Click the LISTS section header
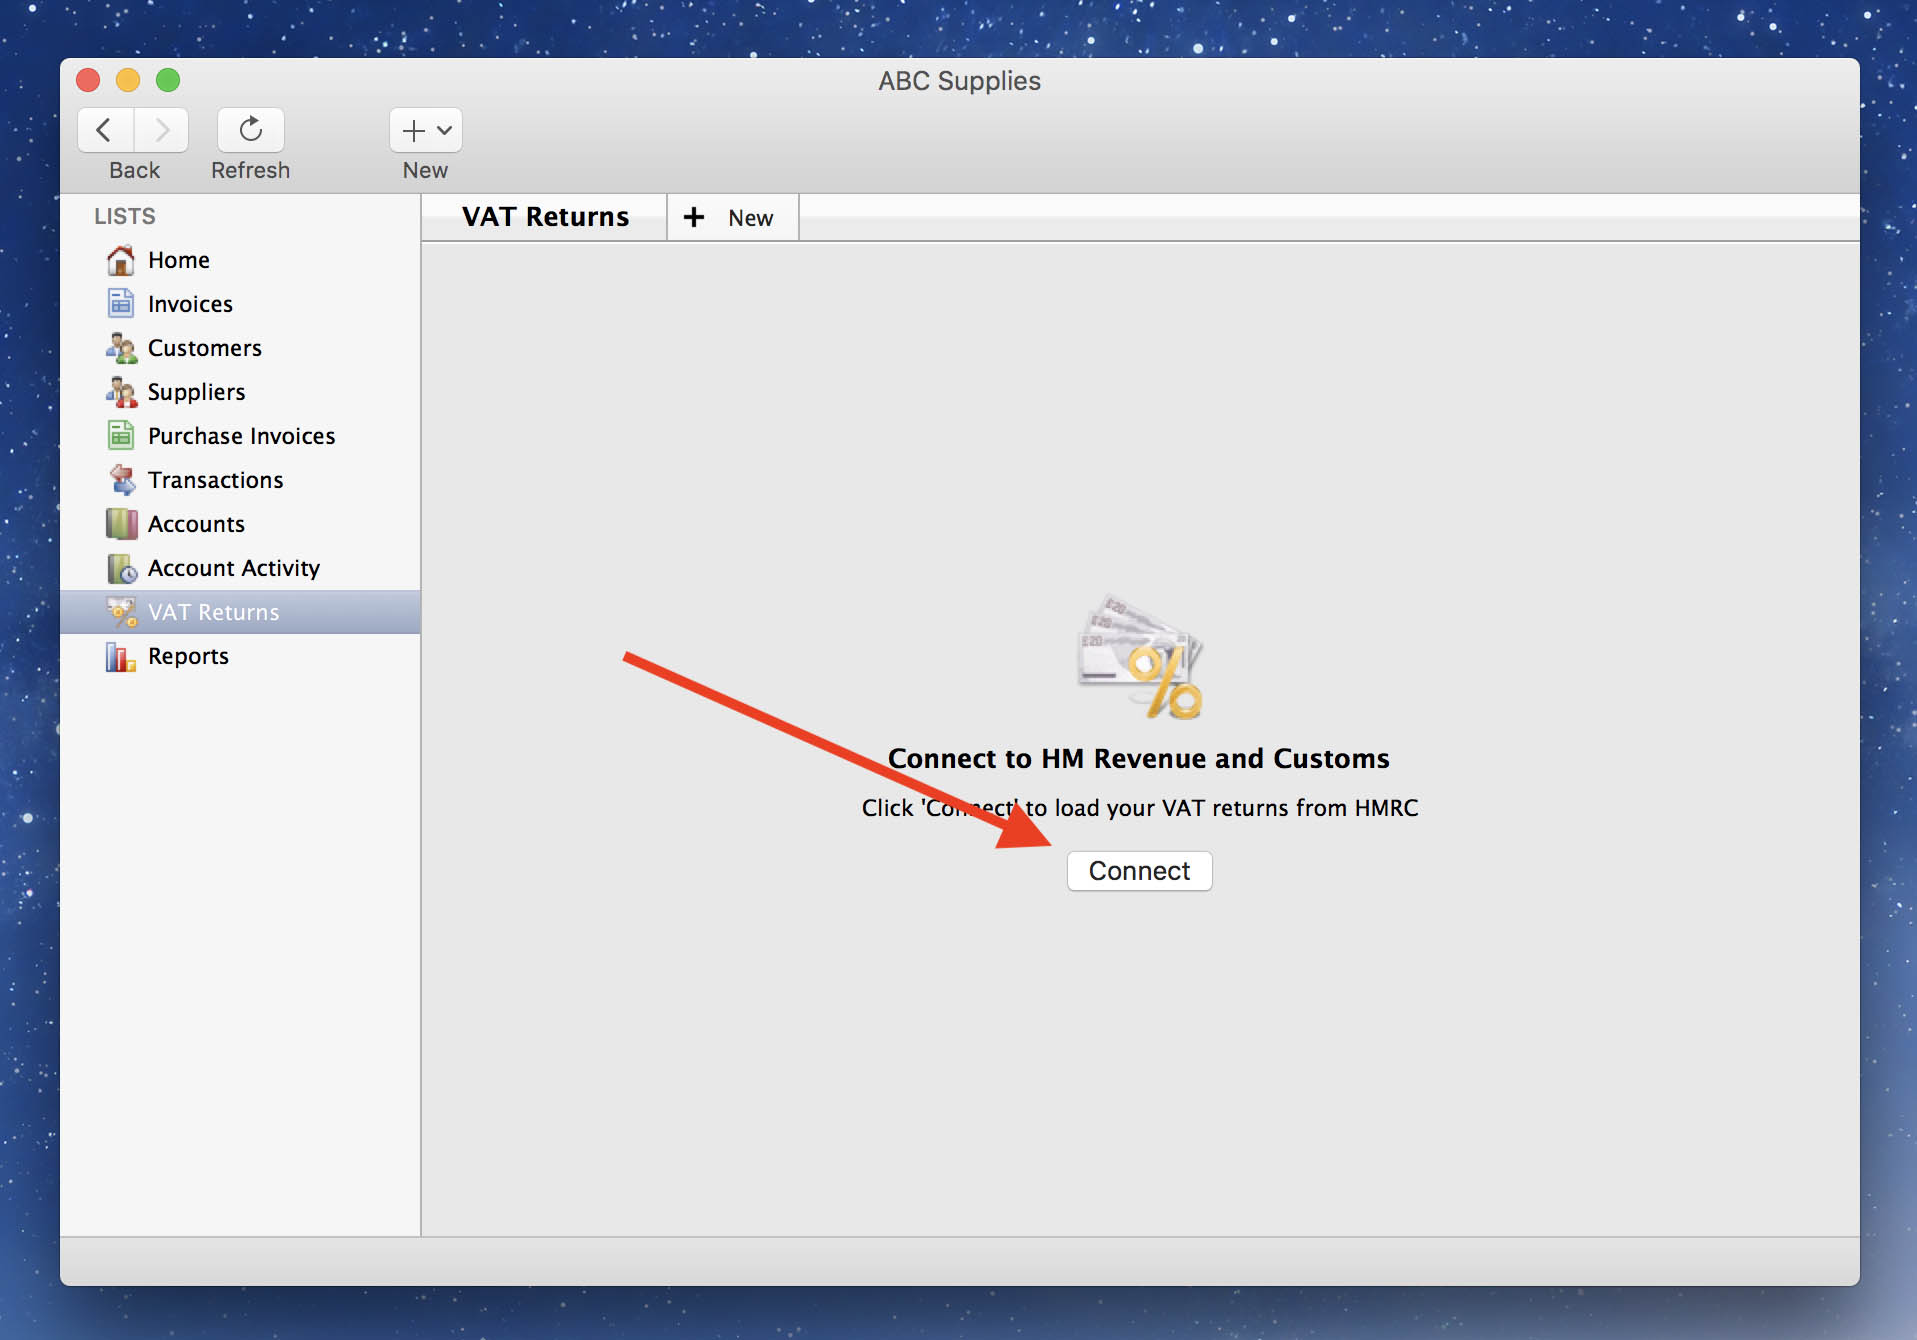Viewport: 1917px width, 1340px height. pos(125,216)
